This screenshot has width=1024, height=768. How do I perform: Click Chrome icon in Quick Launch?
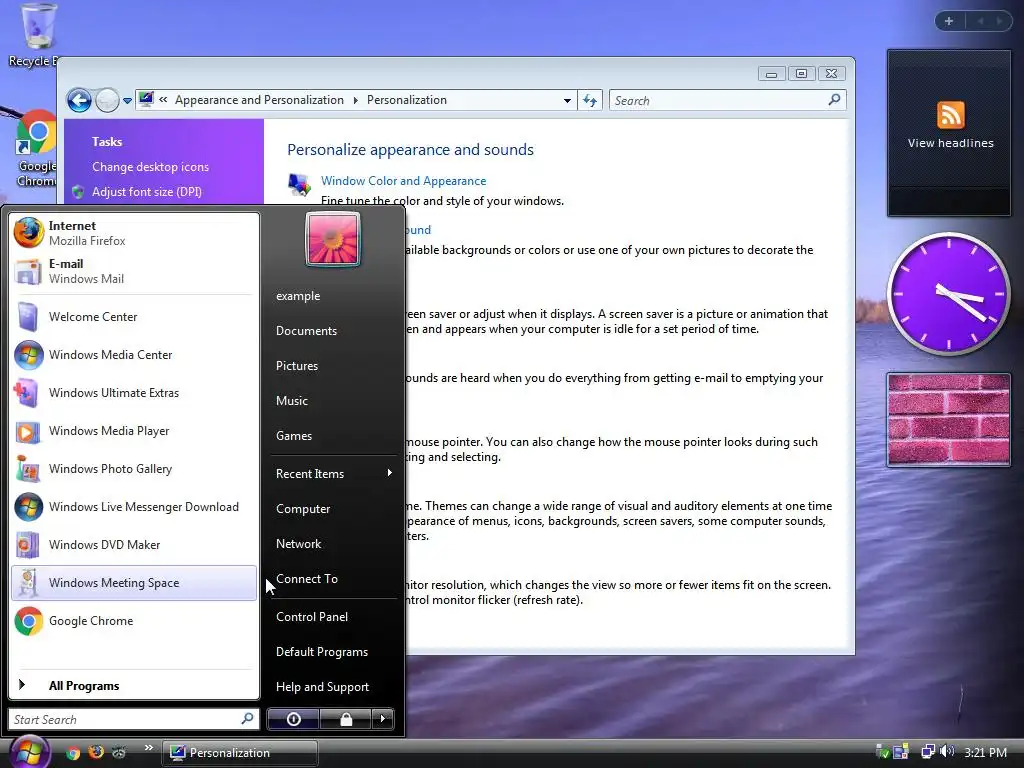73,752
